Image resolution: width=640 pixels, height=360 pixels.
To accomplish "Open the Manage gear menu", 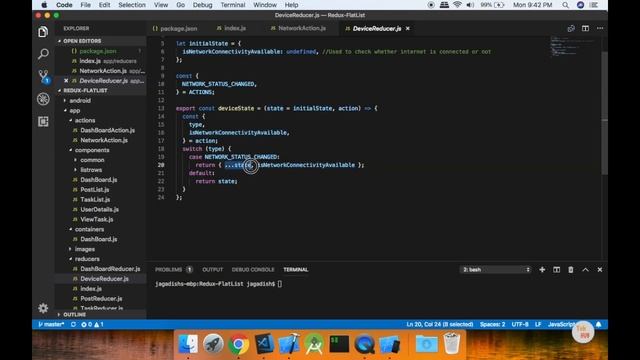I will coord(43,308).
